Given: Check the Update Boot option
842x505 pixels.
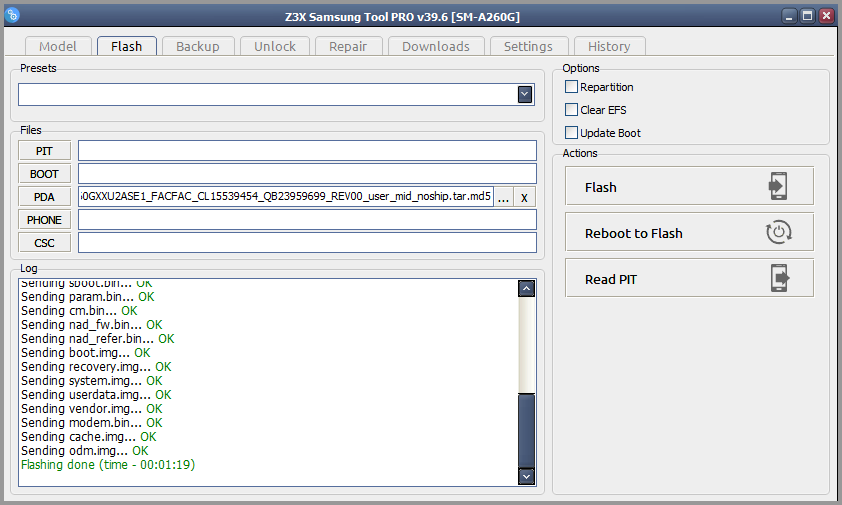Looking at the screenshot, I should click(571, 132).
